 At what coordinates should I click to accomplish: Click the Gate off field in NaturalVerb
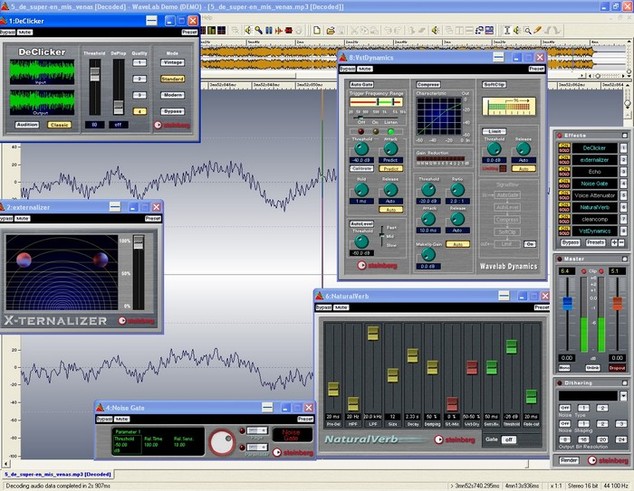tap(509, 440)
